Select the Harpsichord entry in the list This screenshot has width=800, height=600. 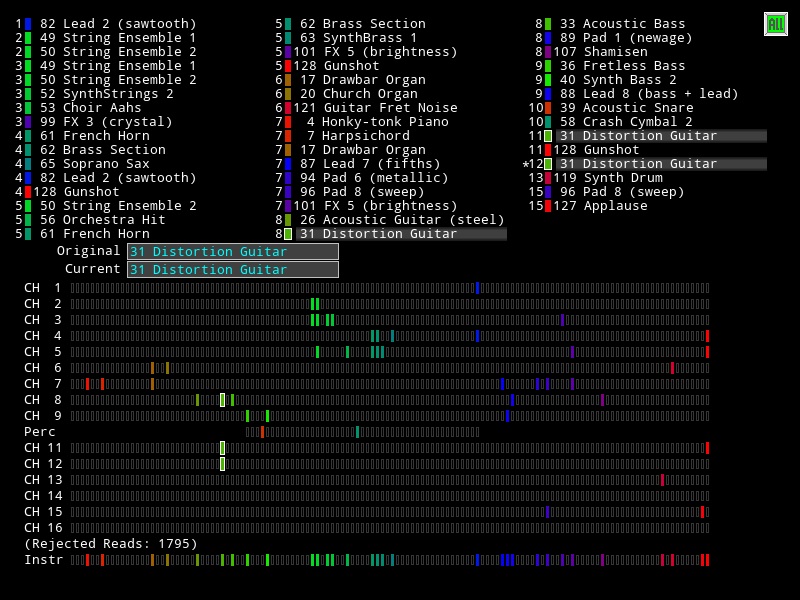point(365,136)
